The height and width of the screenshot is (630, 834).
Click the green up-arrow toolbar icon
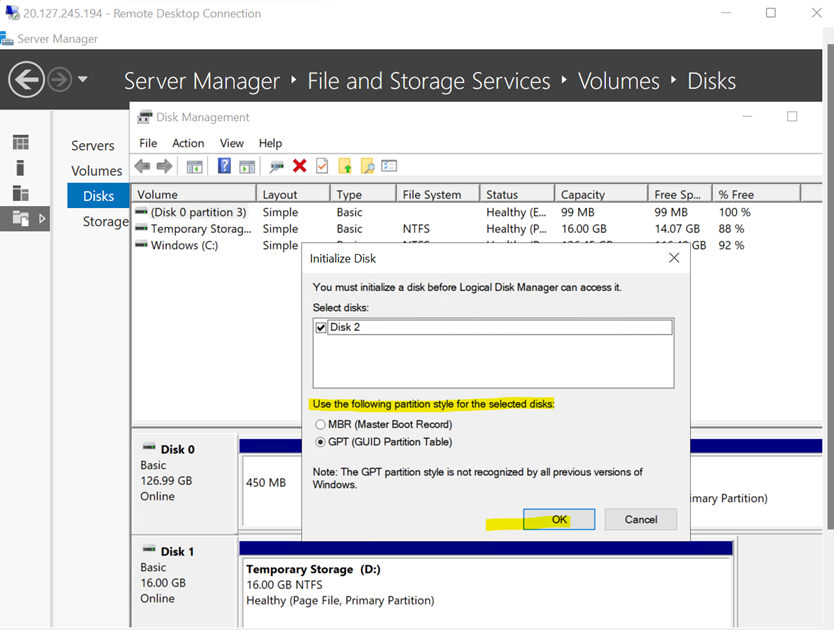pos(346,165)
